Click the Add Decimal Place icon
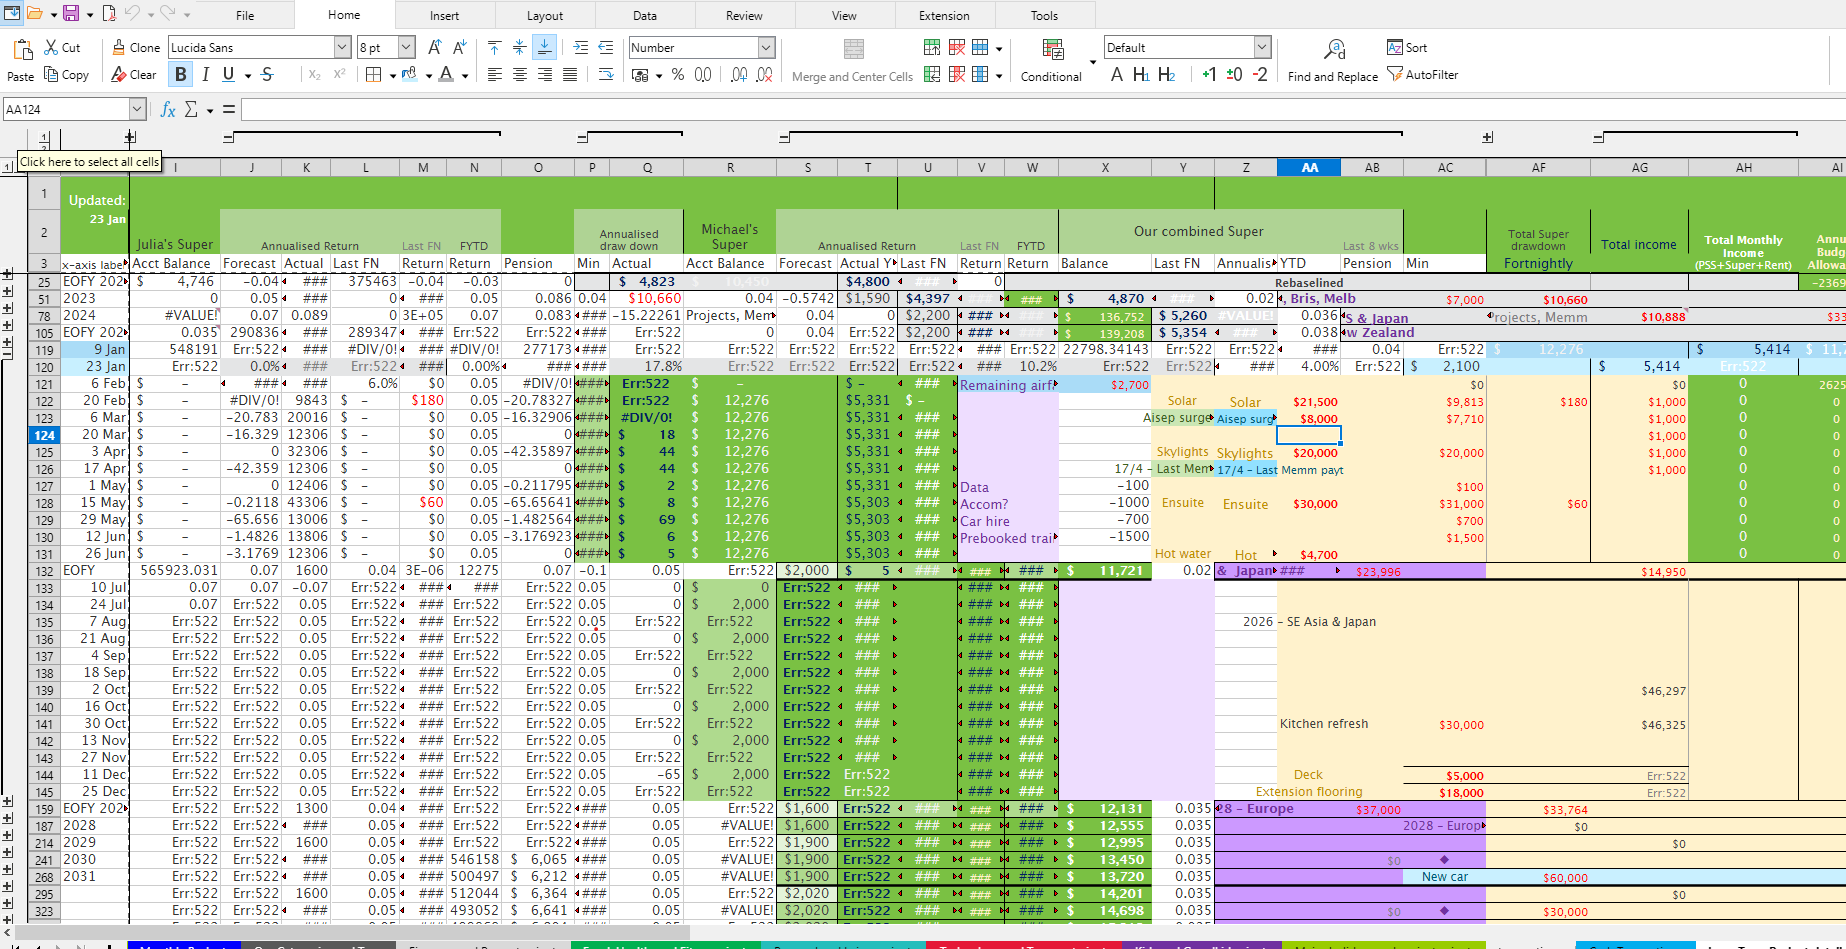 738,75
